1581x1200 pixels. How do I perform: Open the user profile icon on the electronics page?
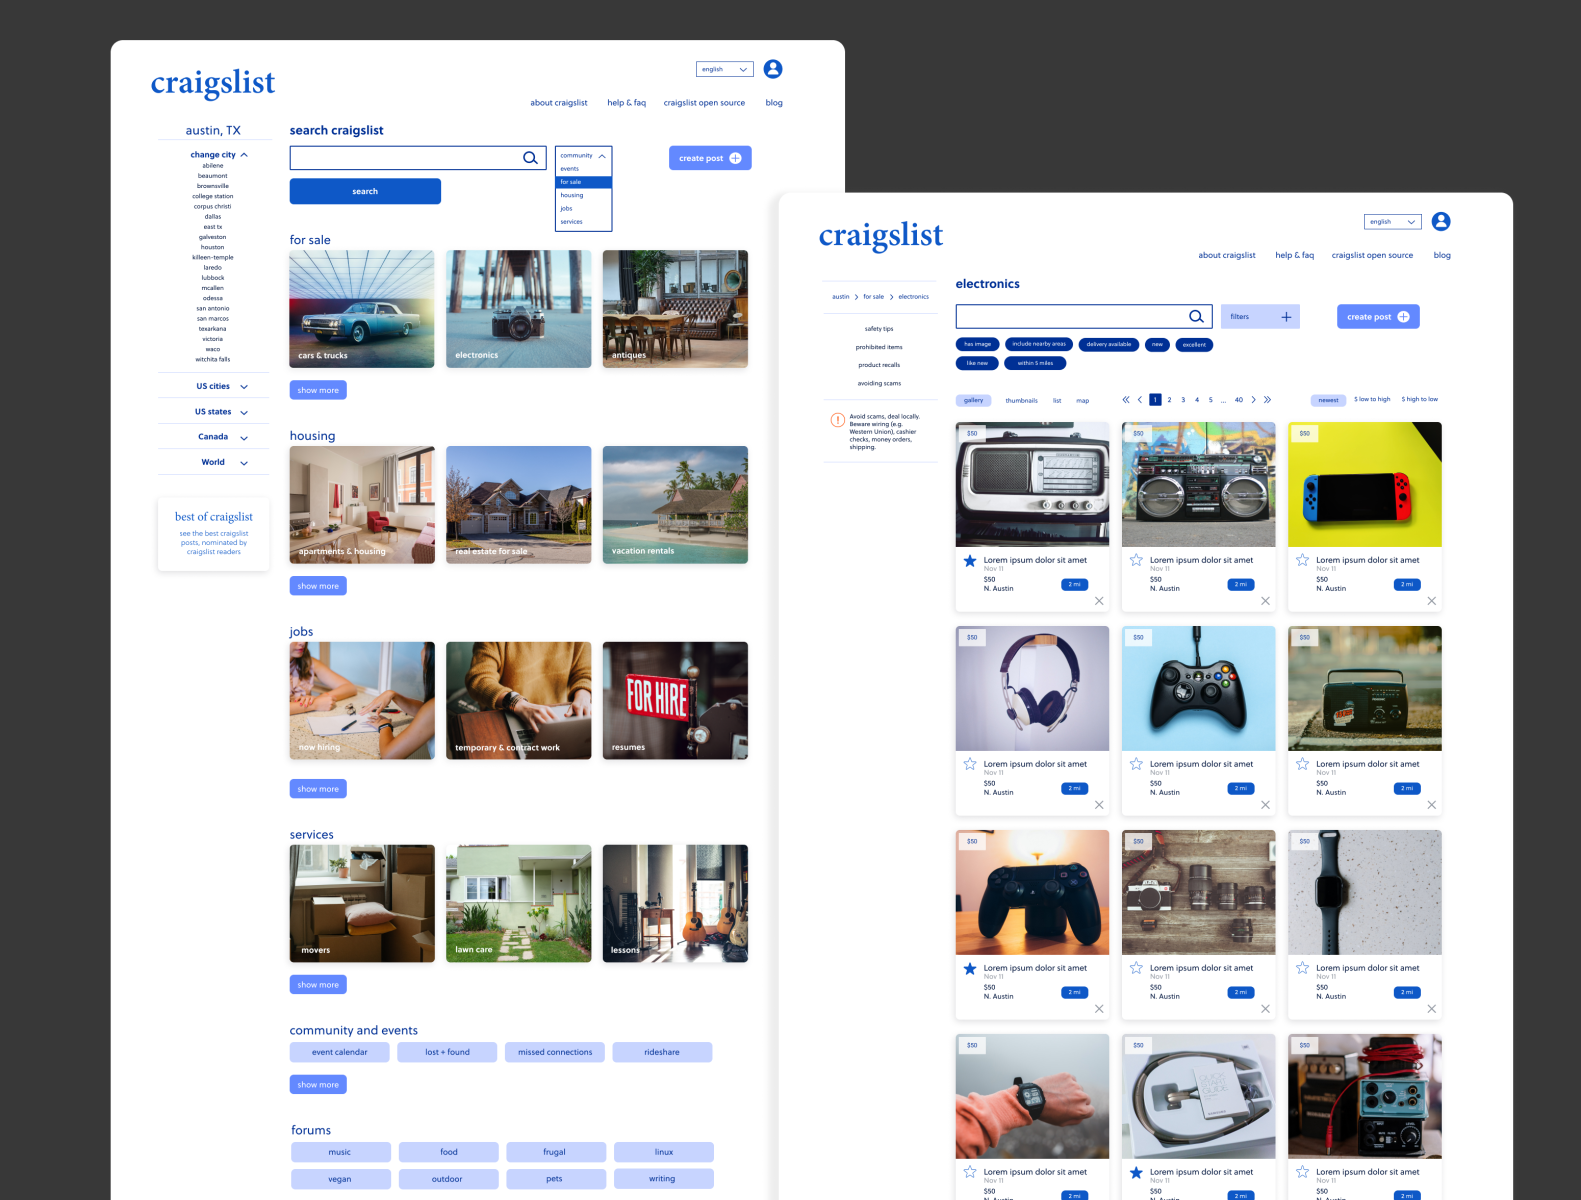1441,221
